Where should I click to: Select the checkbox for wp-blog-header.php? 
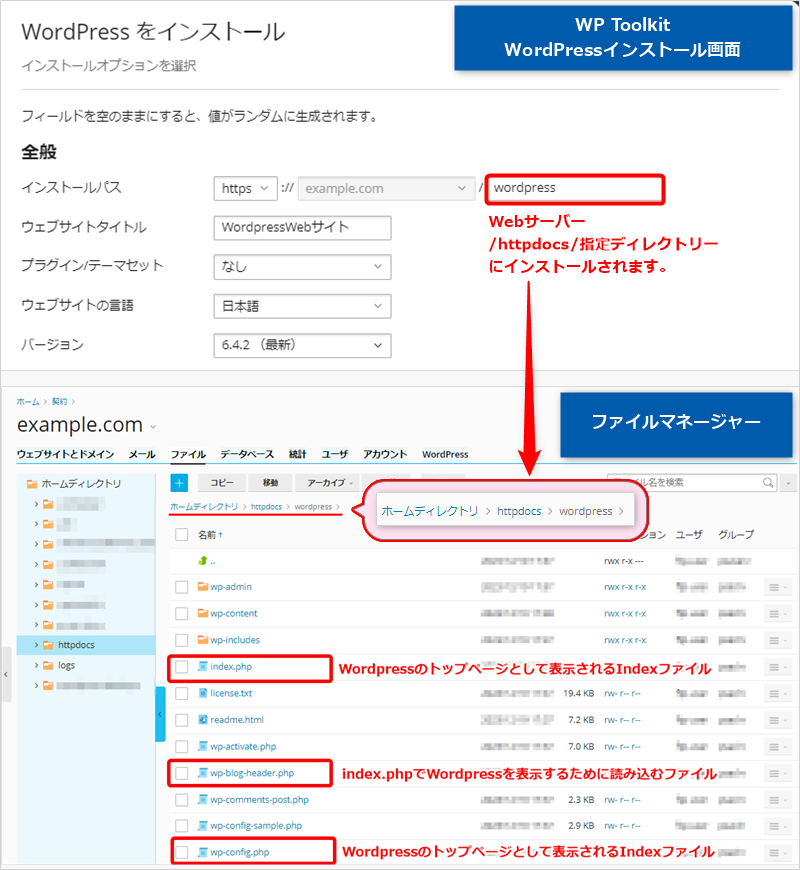(181, 773)
